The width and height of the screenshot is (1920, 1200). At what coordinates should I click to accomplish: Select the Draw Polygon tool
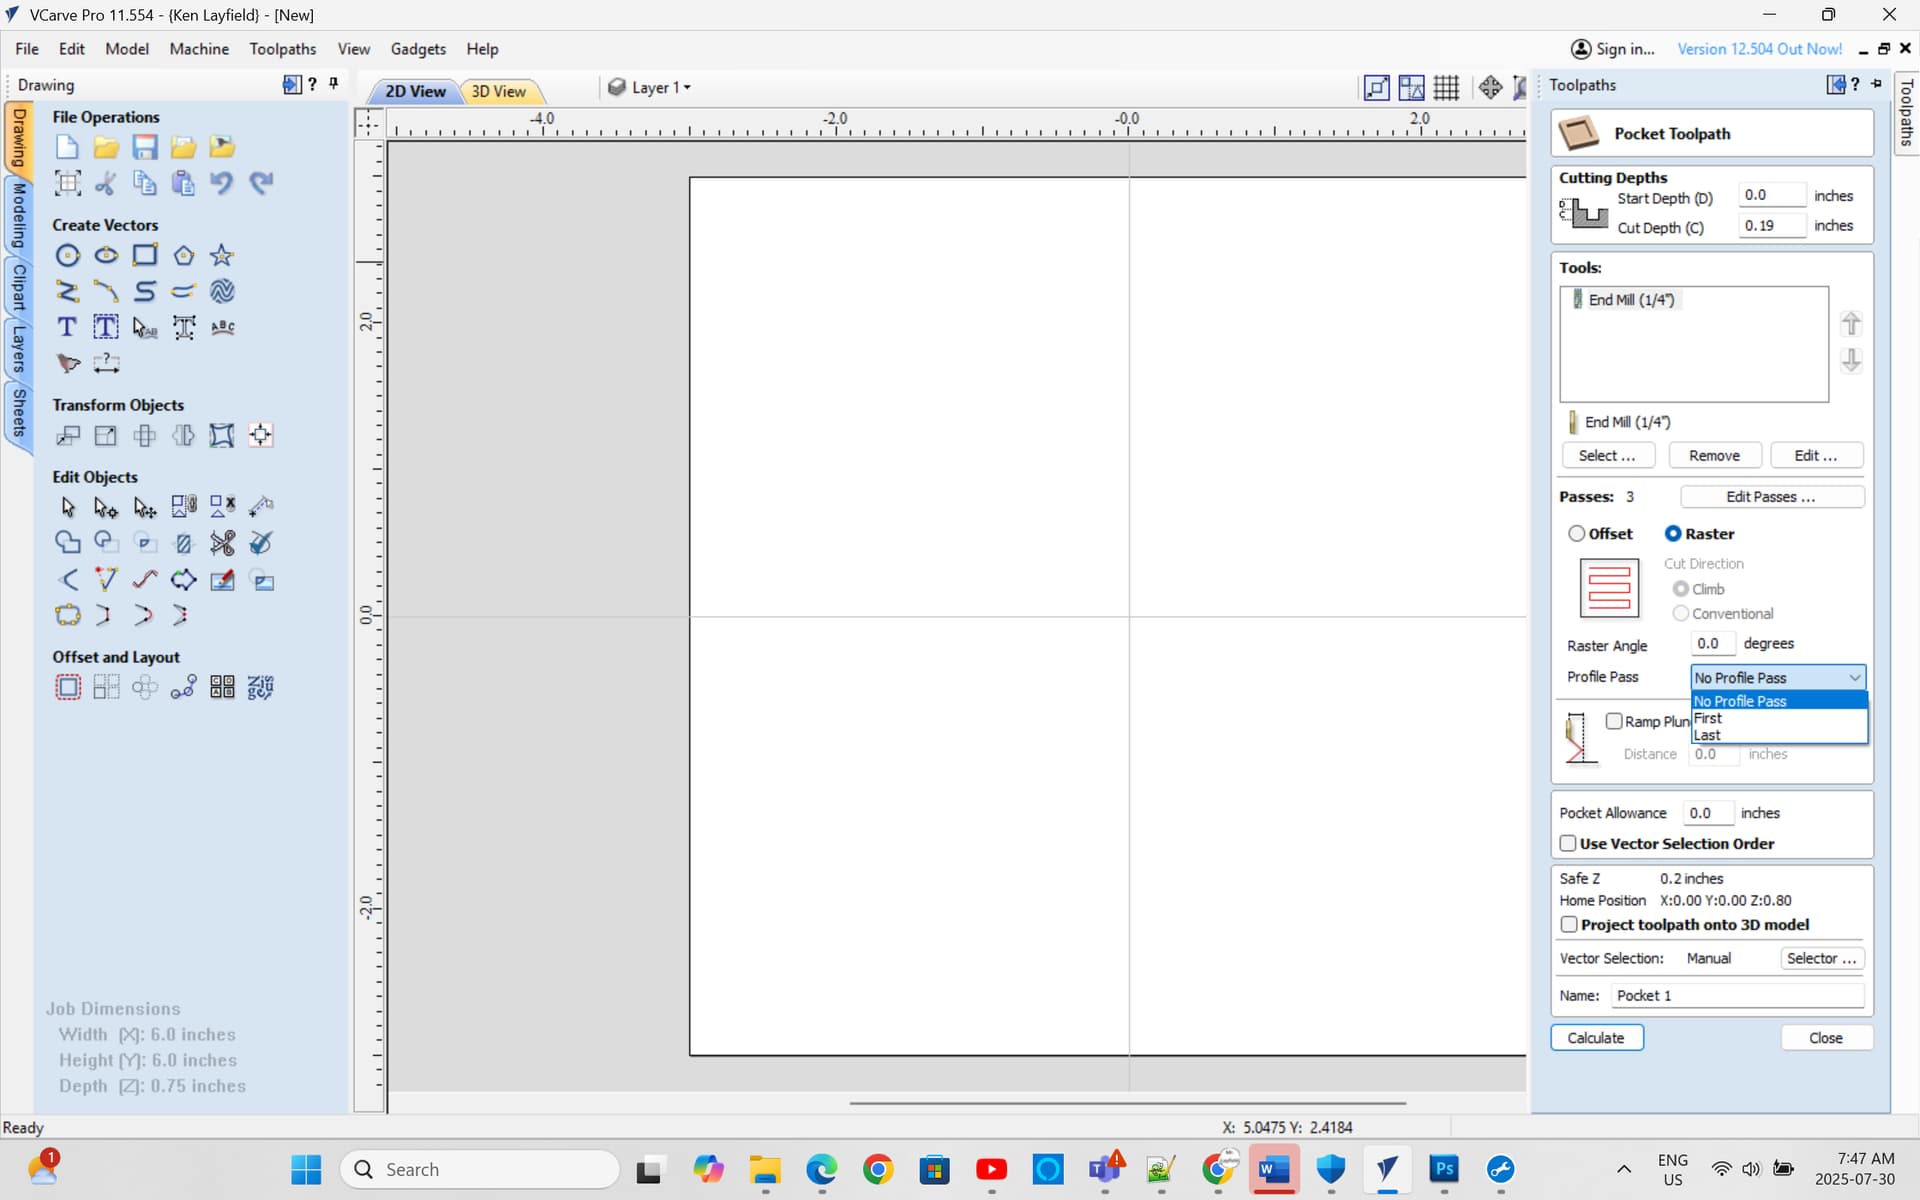click(184, 255)
